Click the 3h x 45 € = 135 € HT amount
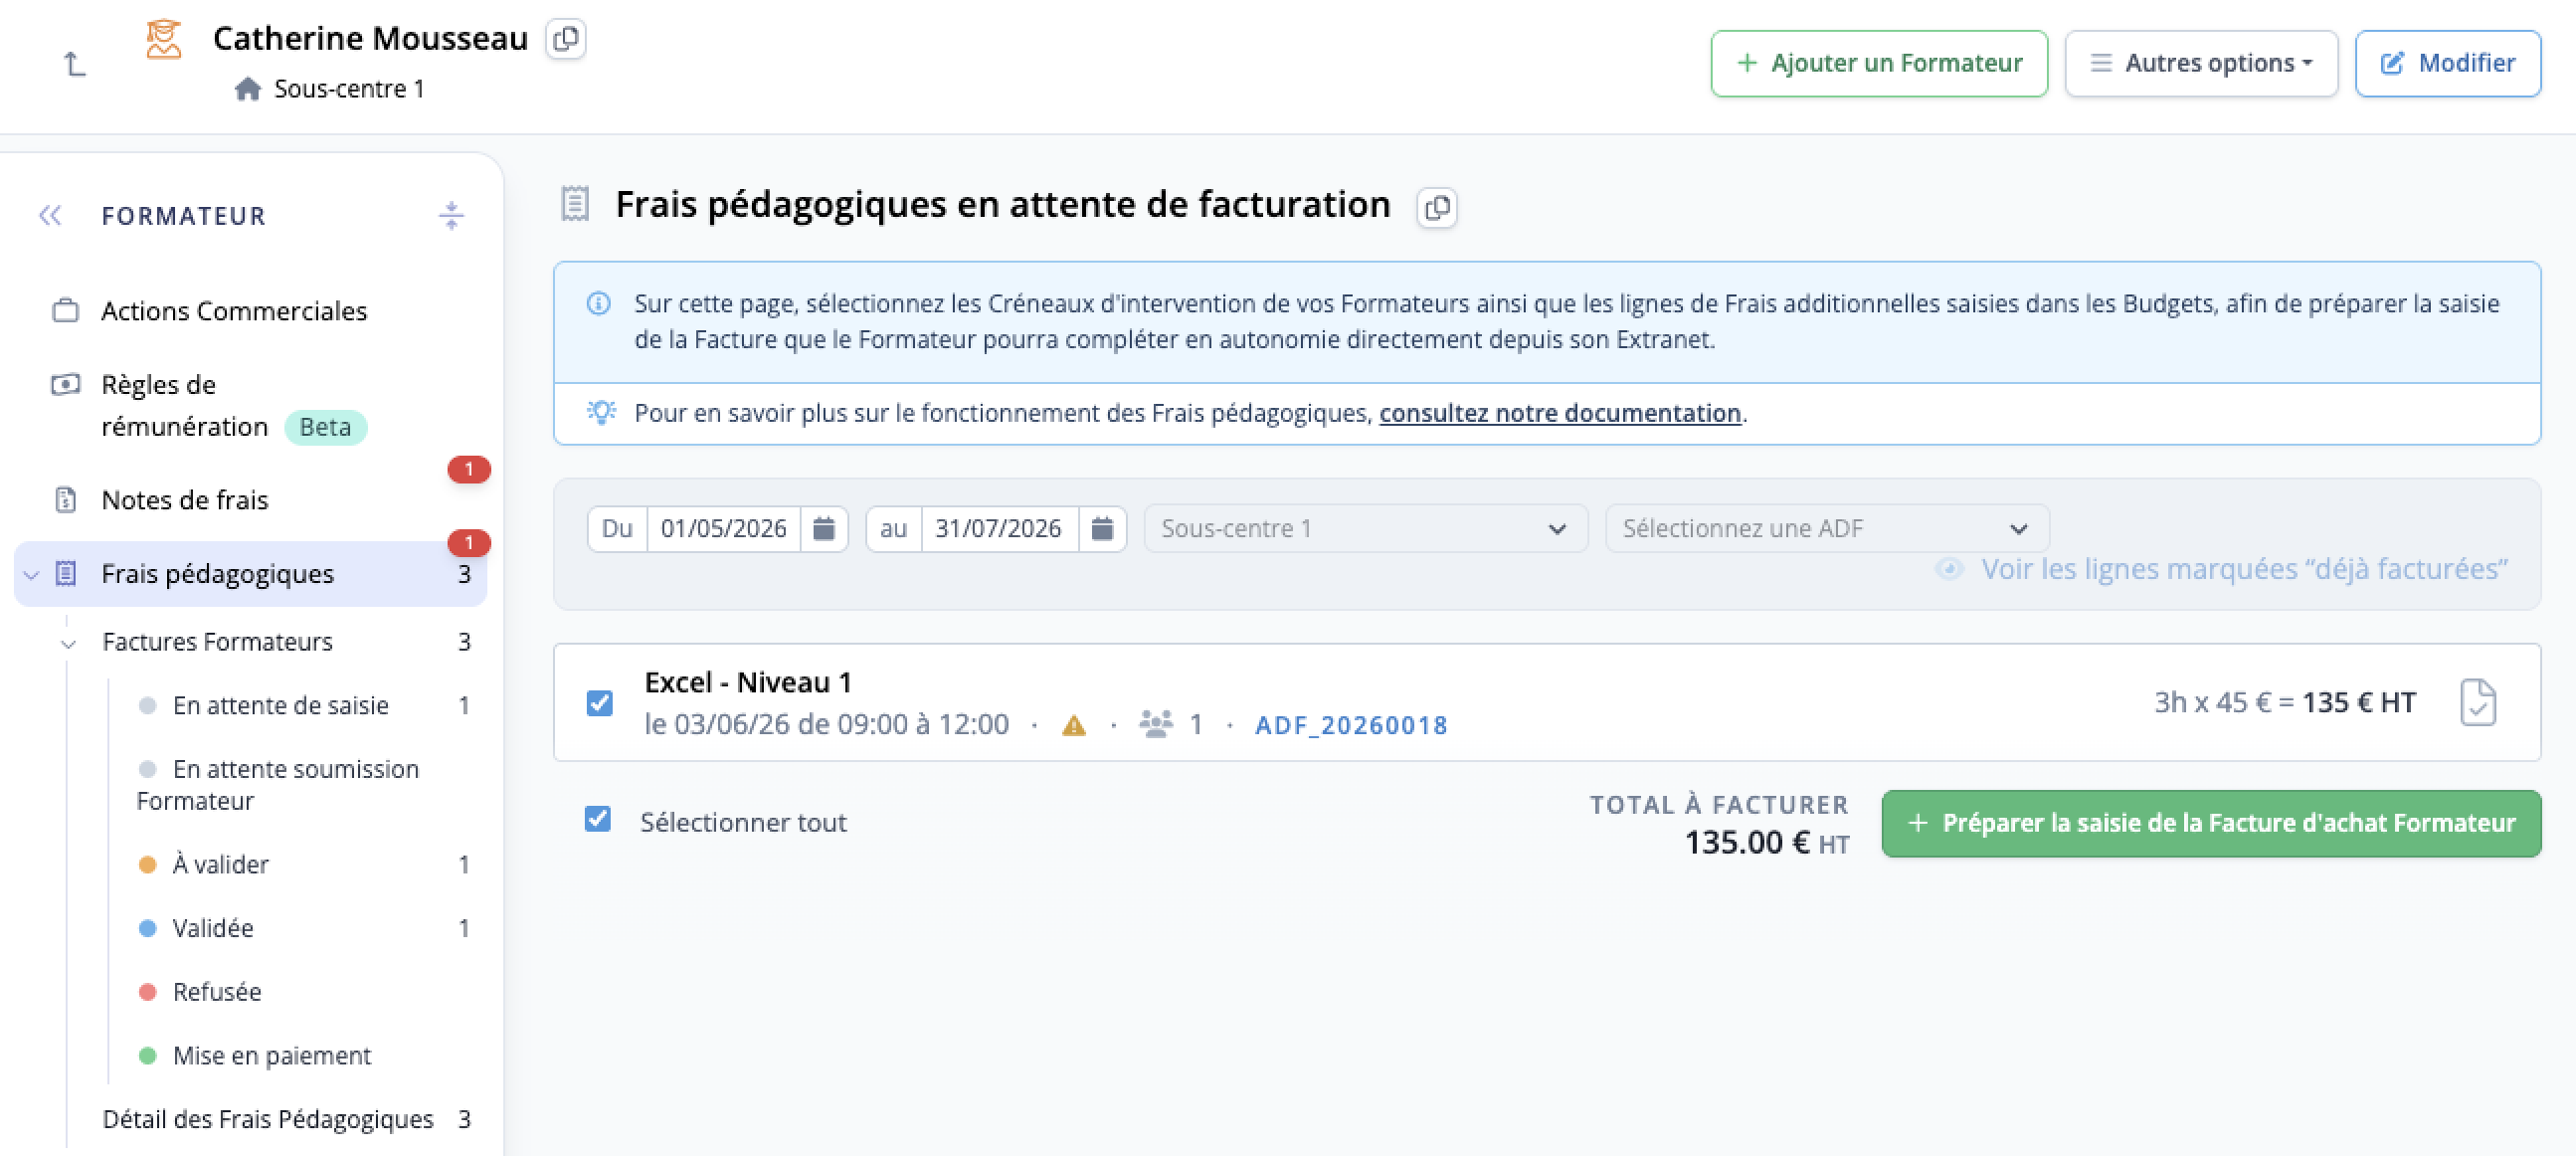 pos(2285,702)
